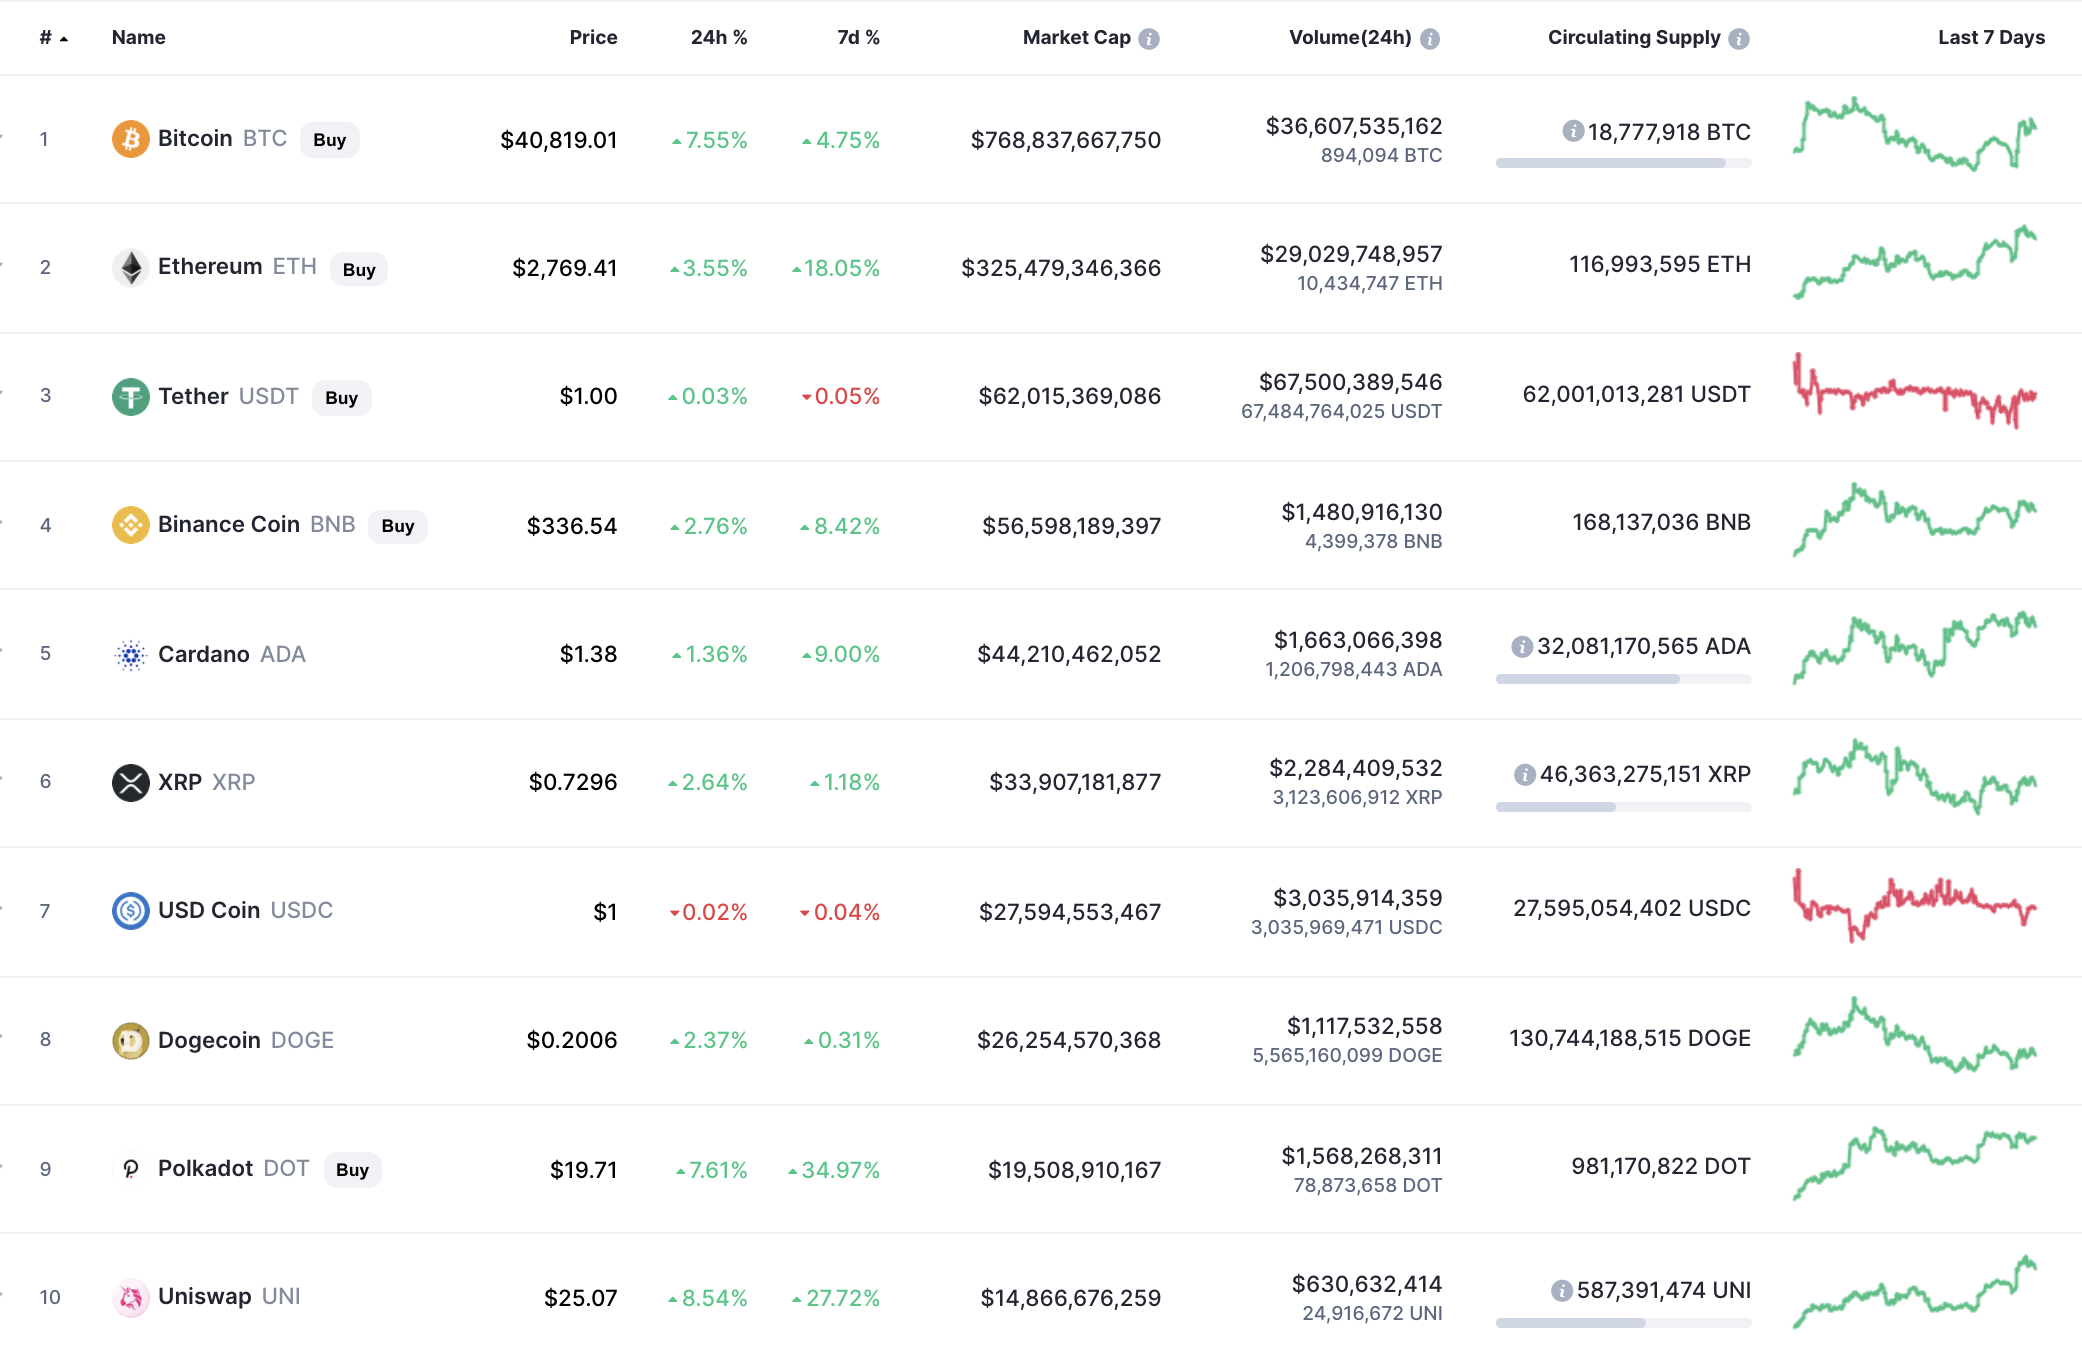Sort the table by rank number
Screen dimensions: 2082x1346
tap(53, 38)
